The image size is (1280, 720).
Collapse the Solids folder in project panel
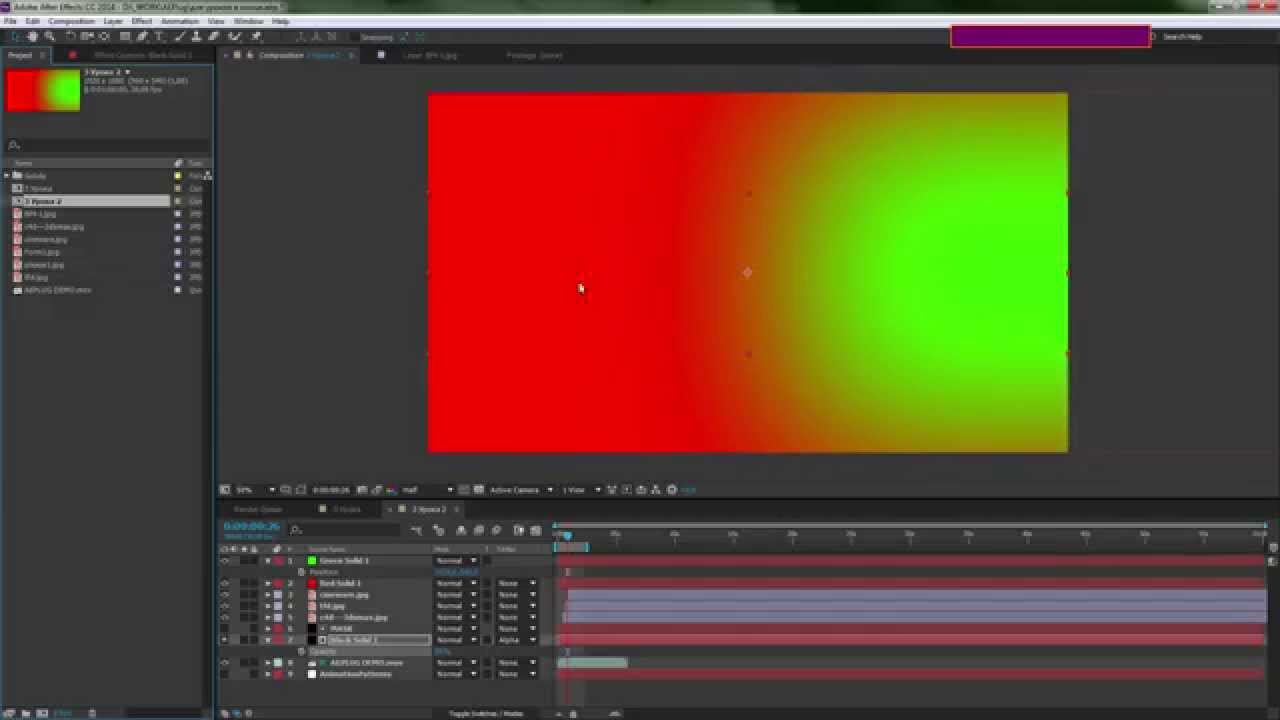[x=7, y=176]
